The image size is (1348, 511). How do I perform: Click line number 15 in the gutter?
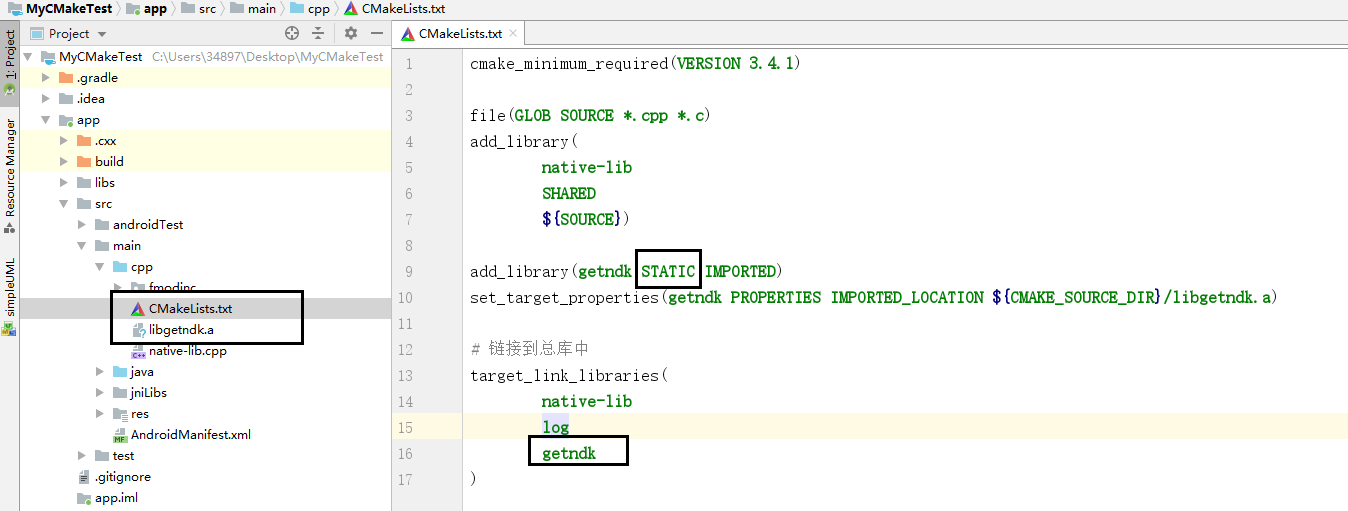coord(405,427)
